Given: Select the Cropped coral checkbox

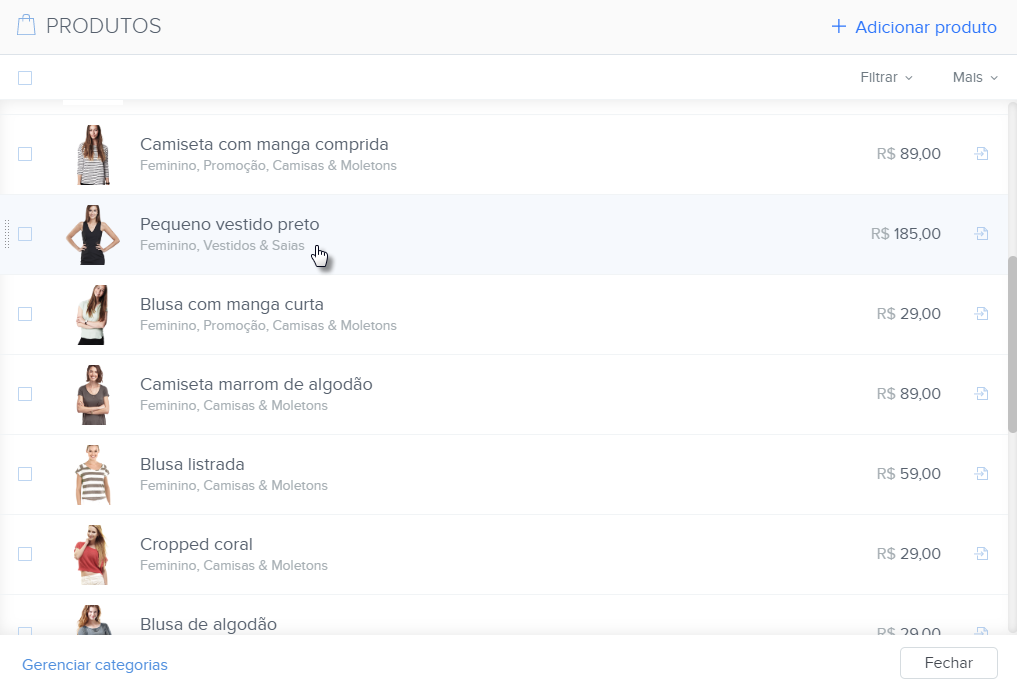Looking at the screenshot, I should pyautogui.click(x=25, y=554).
